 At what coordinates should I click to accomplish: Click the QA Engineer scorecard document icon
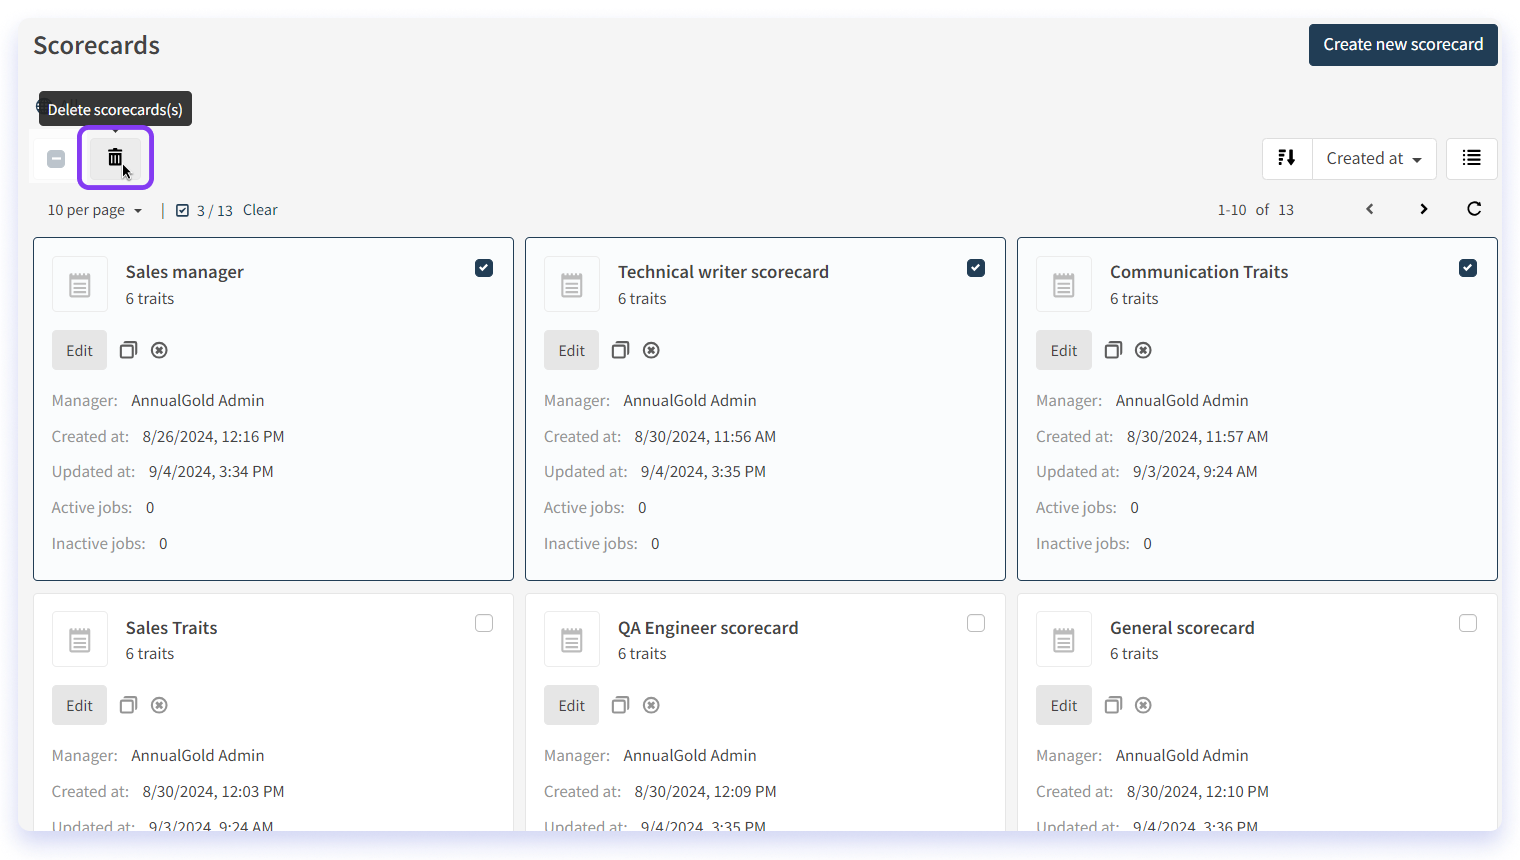tap(572, 640)
